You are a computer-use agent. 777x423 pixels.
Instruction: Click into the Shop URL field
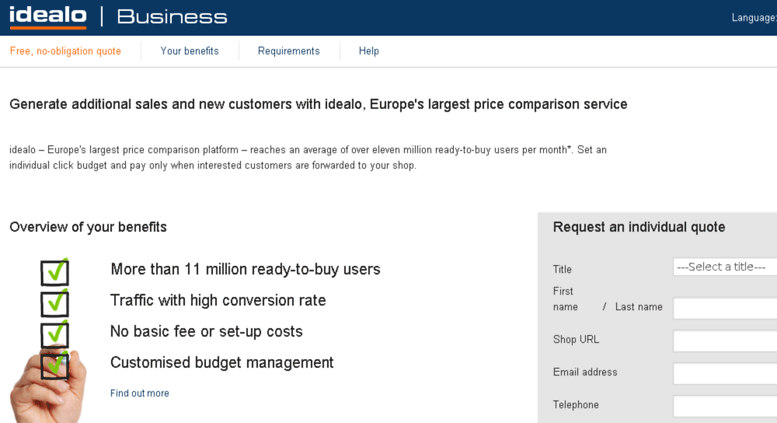pos(724,341)
